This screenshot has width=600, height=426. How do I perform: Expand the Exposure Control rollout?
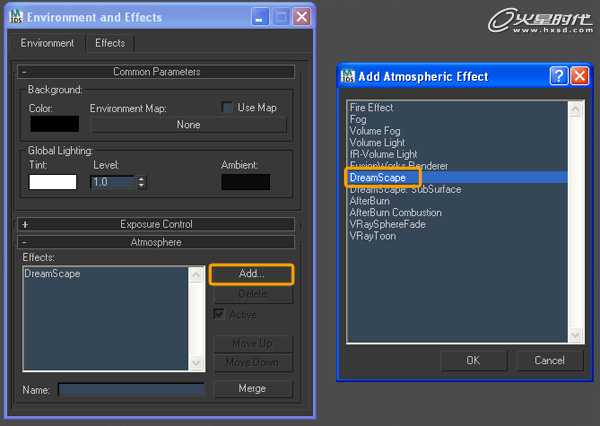click(156, 224)
